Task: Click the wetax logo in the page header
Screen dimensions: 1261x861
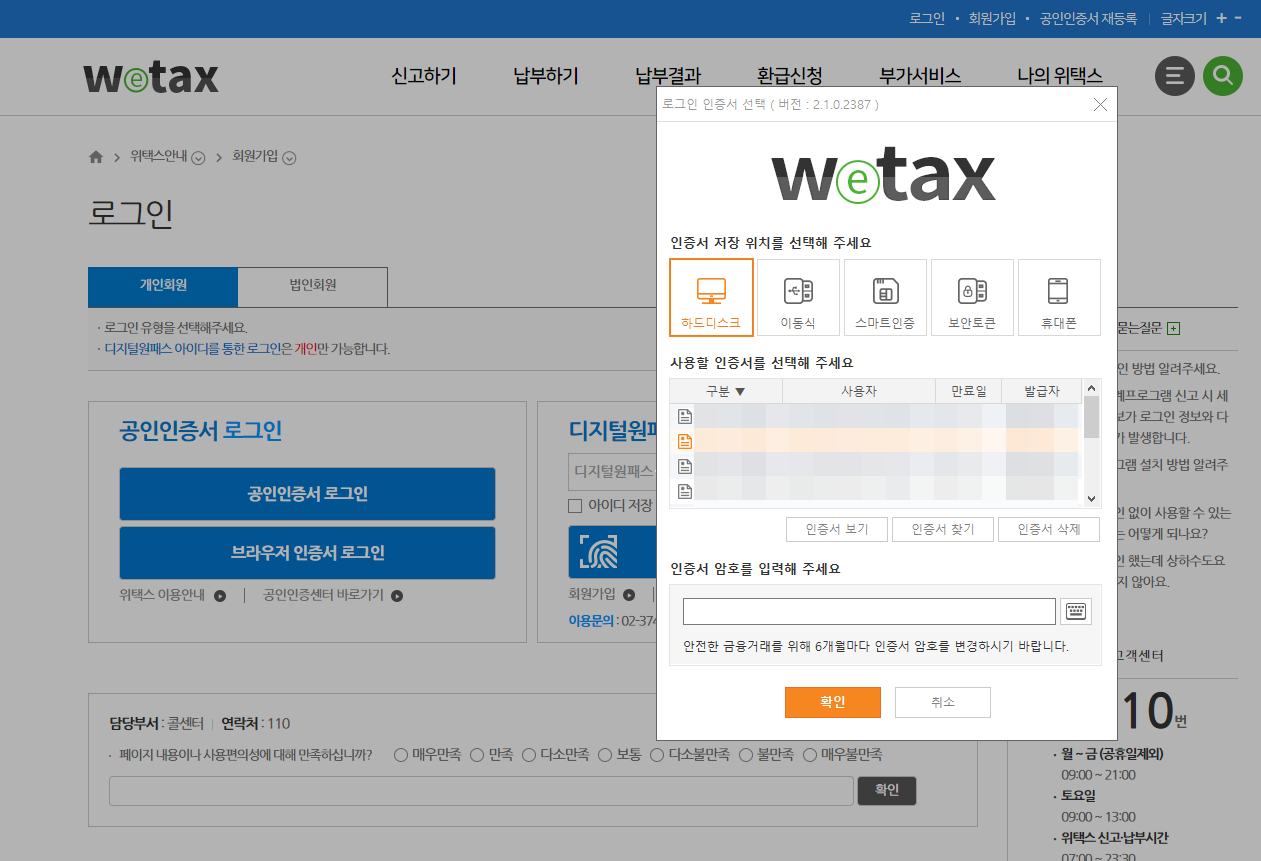Action: click(x=151, y=77)
